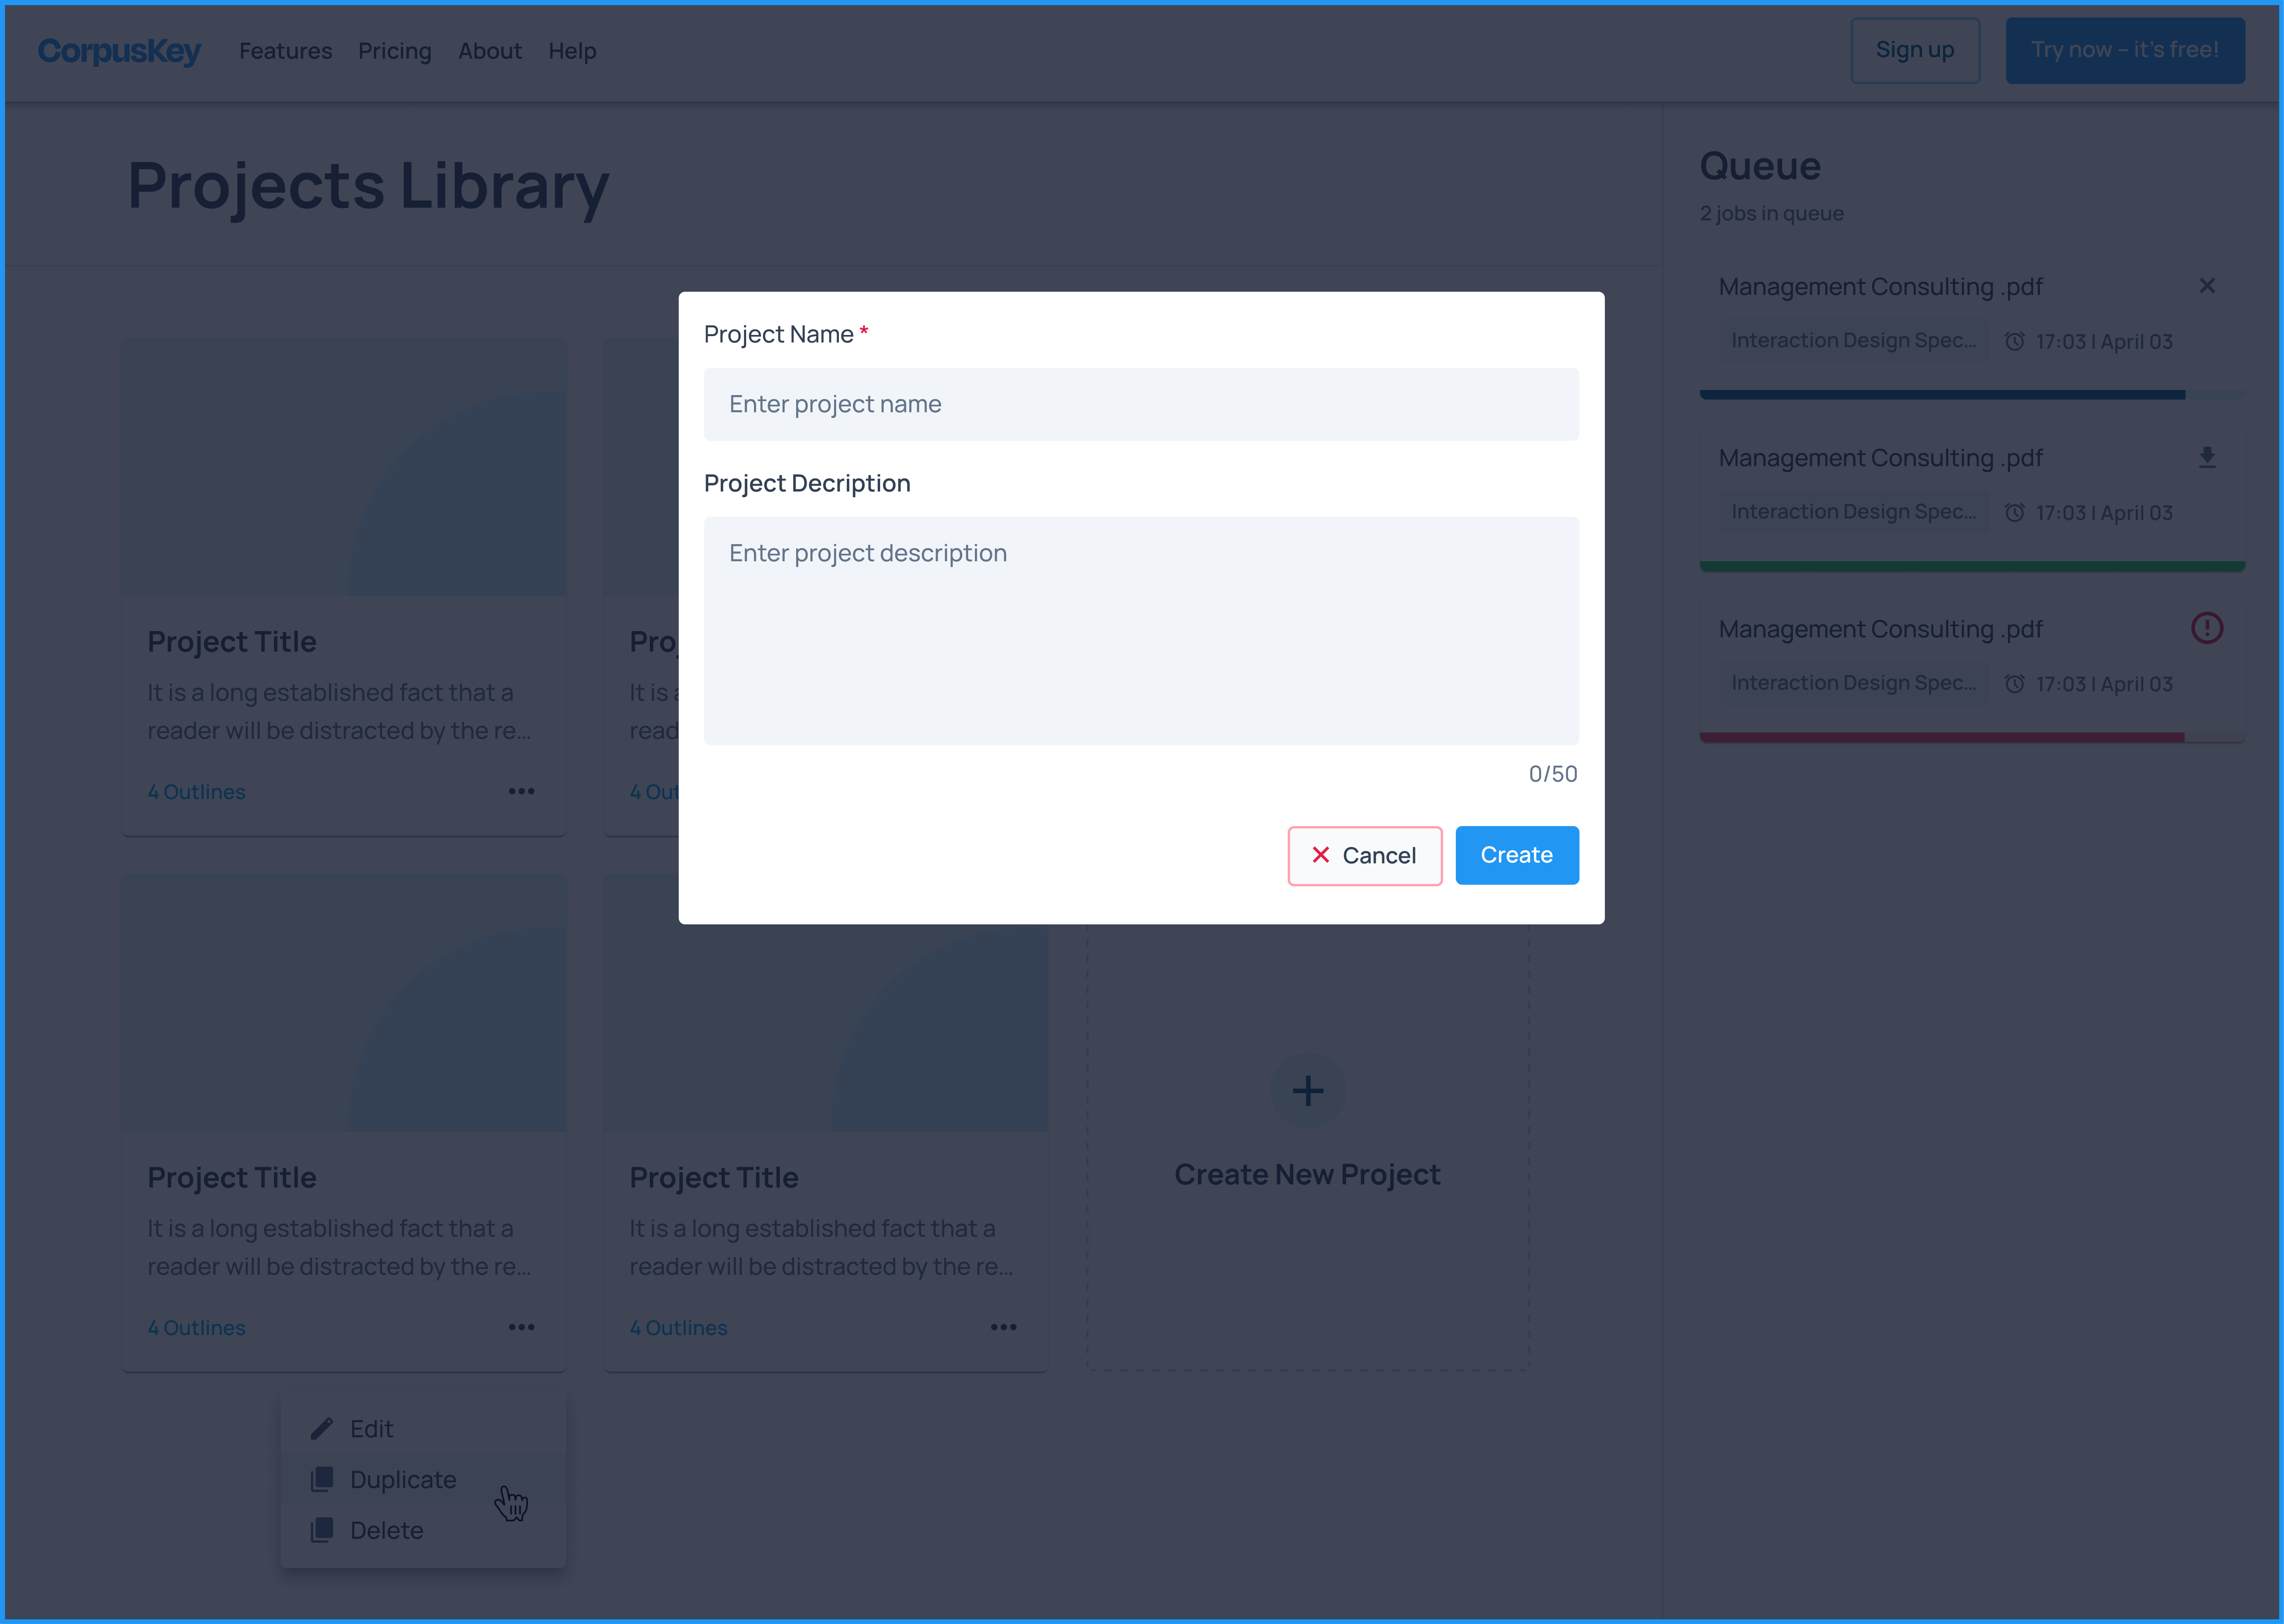Focus the Enter project name field

tap(1141, 404)
